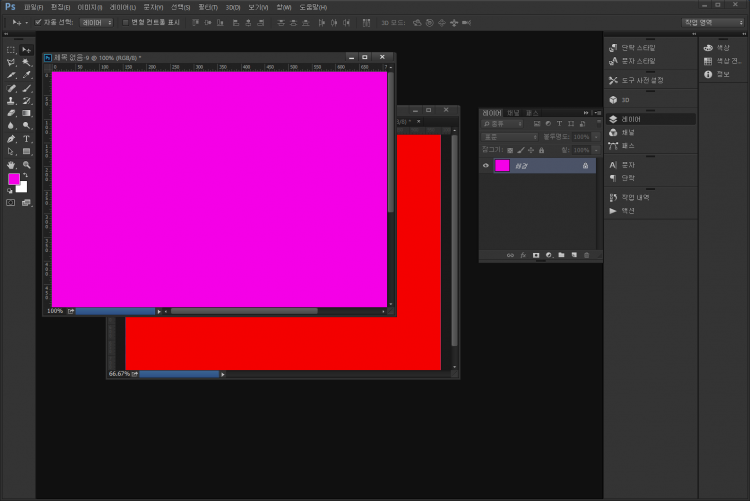Open the 레이어 auto-select target dropdown
The width and height of the screenshot is (750, 501).
point(96,21)
